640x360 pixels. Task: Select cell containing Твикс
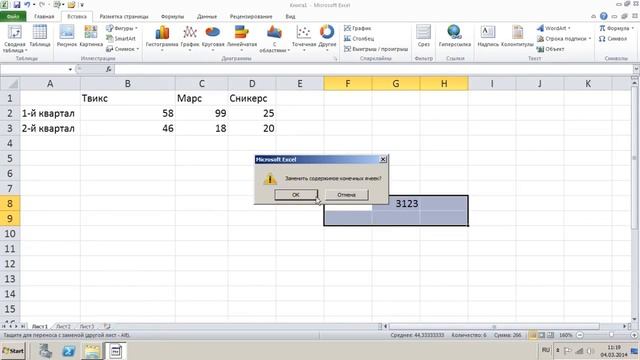click(x=128, y=98)
